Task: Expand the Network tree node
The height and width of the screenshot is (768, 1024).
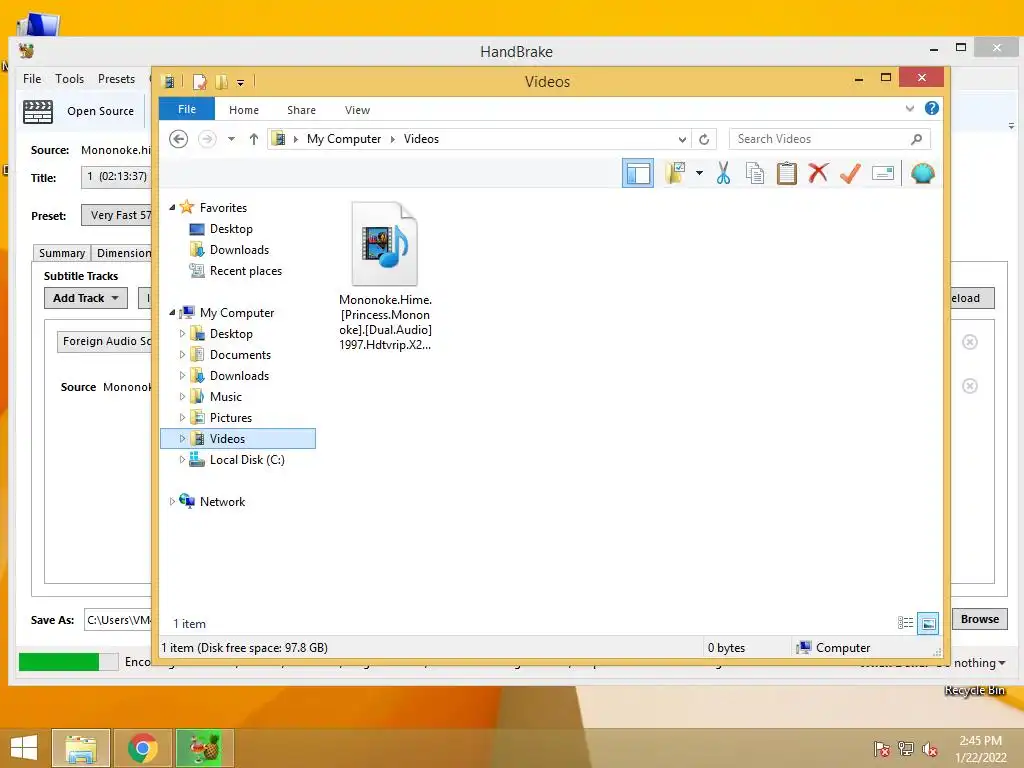Action: click(172, 502)
